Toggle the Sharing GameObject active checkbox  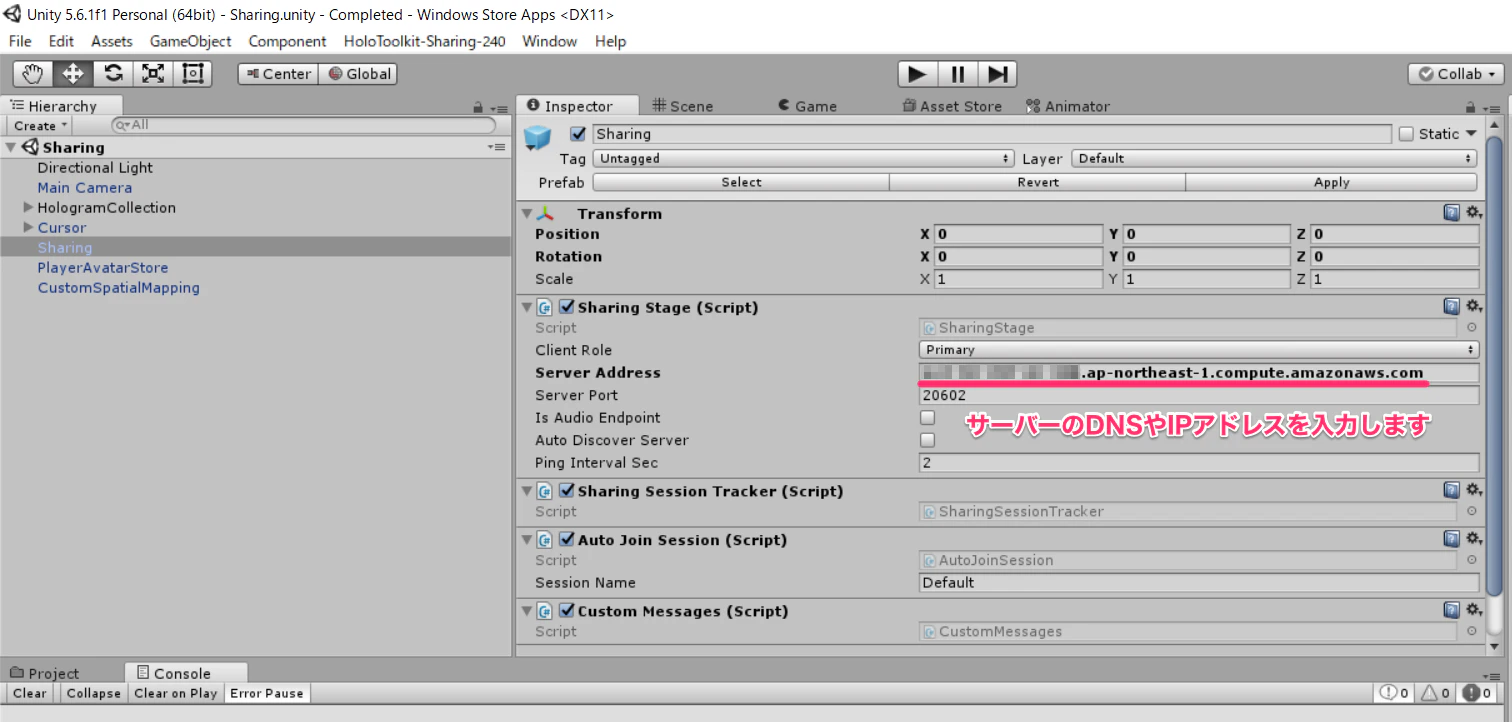tap(577, 134)
